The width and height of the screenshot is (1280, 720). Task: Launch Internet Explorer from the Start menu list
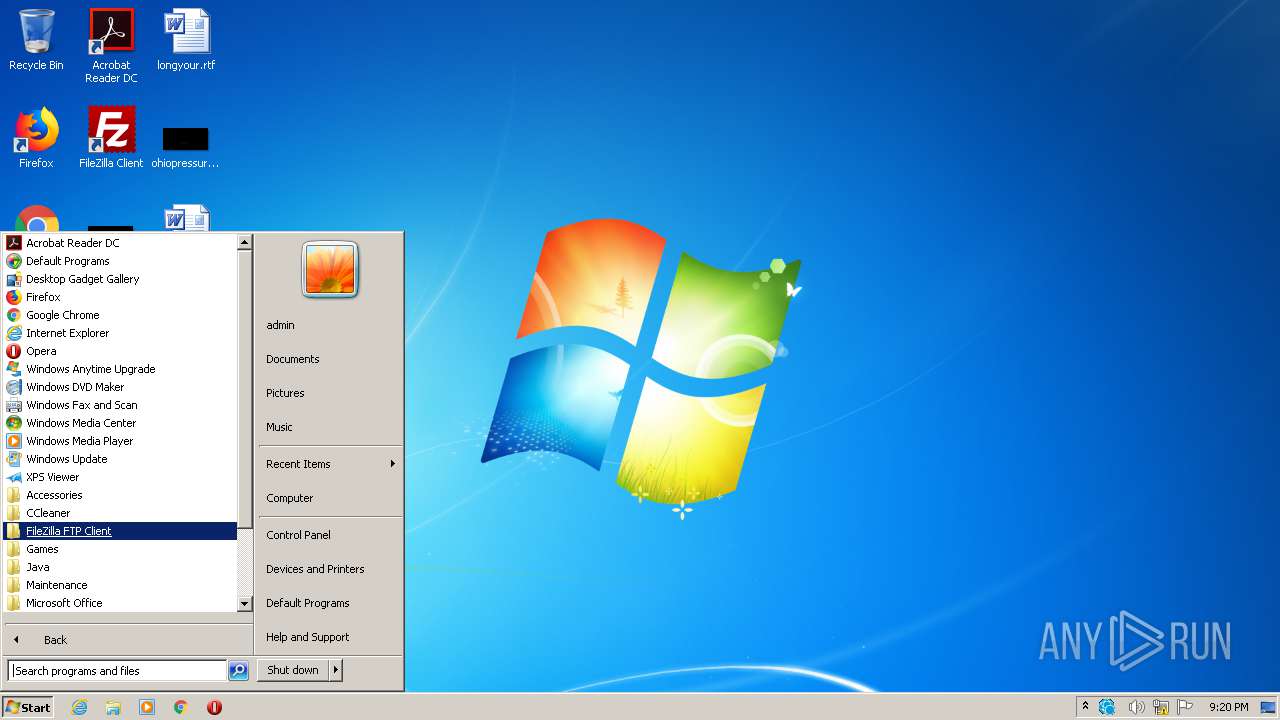pyautogui.click(x=121, y=333)
